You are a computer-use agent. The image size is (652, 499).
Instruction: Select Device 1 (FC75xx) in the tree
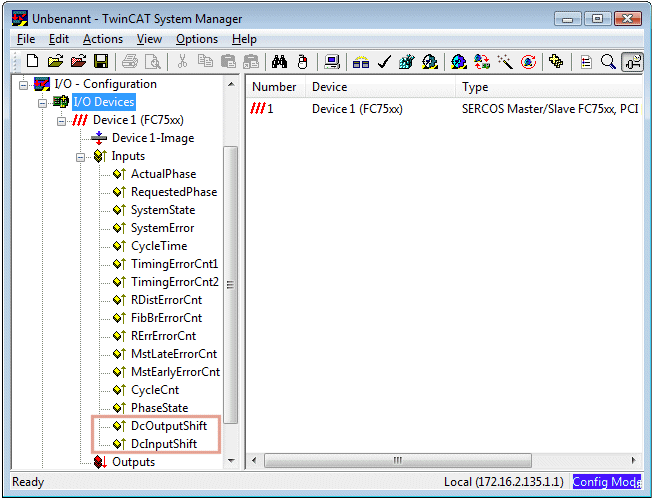pyautogui.click(x=138, y=120)
